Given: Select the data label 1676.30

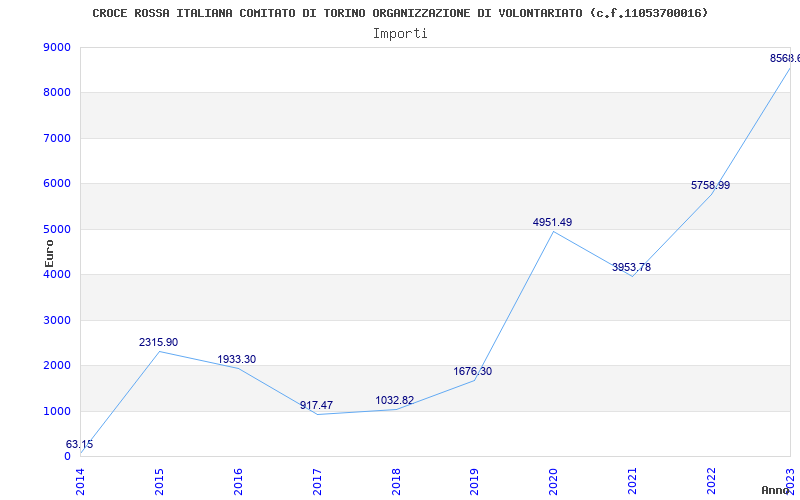Looking at the screenshot, I should (x=473, y=371).
